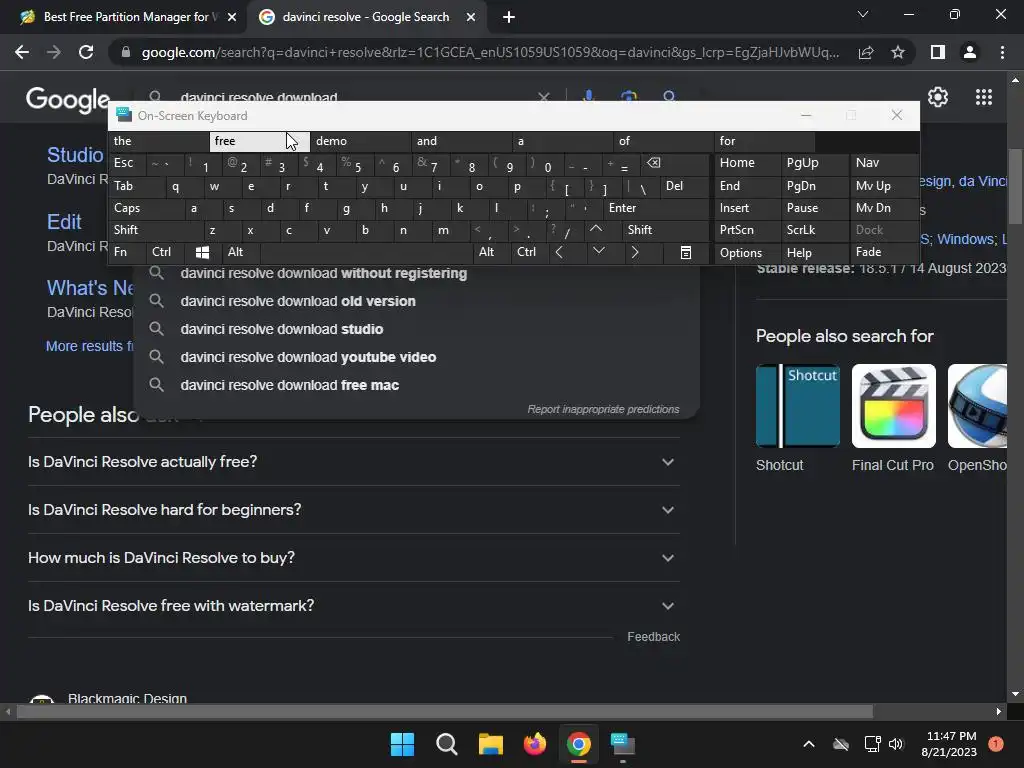Image resolution: width=1024 pixels, height=768 pixels.
Task: Click On-Screen Keyboard taskbar icon
Action: tap(622, 744)
